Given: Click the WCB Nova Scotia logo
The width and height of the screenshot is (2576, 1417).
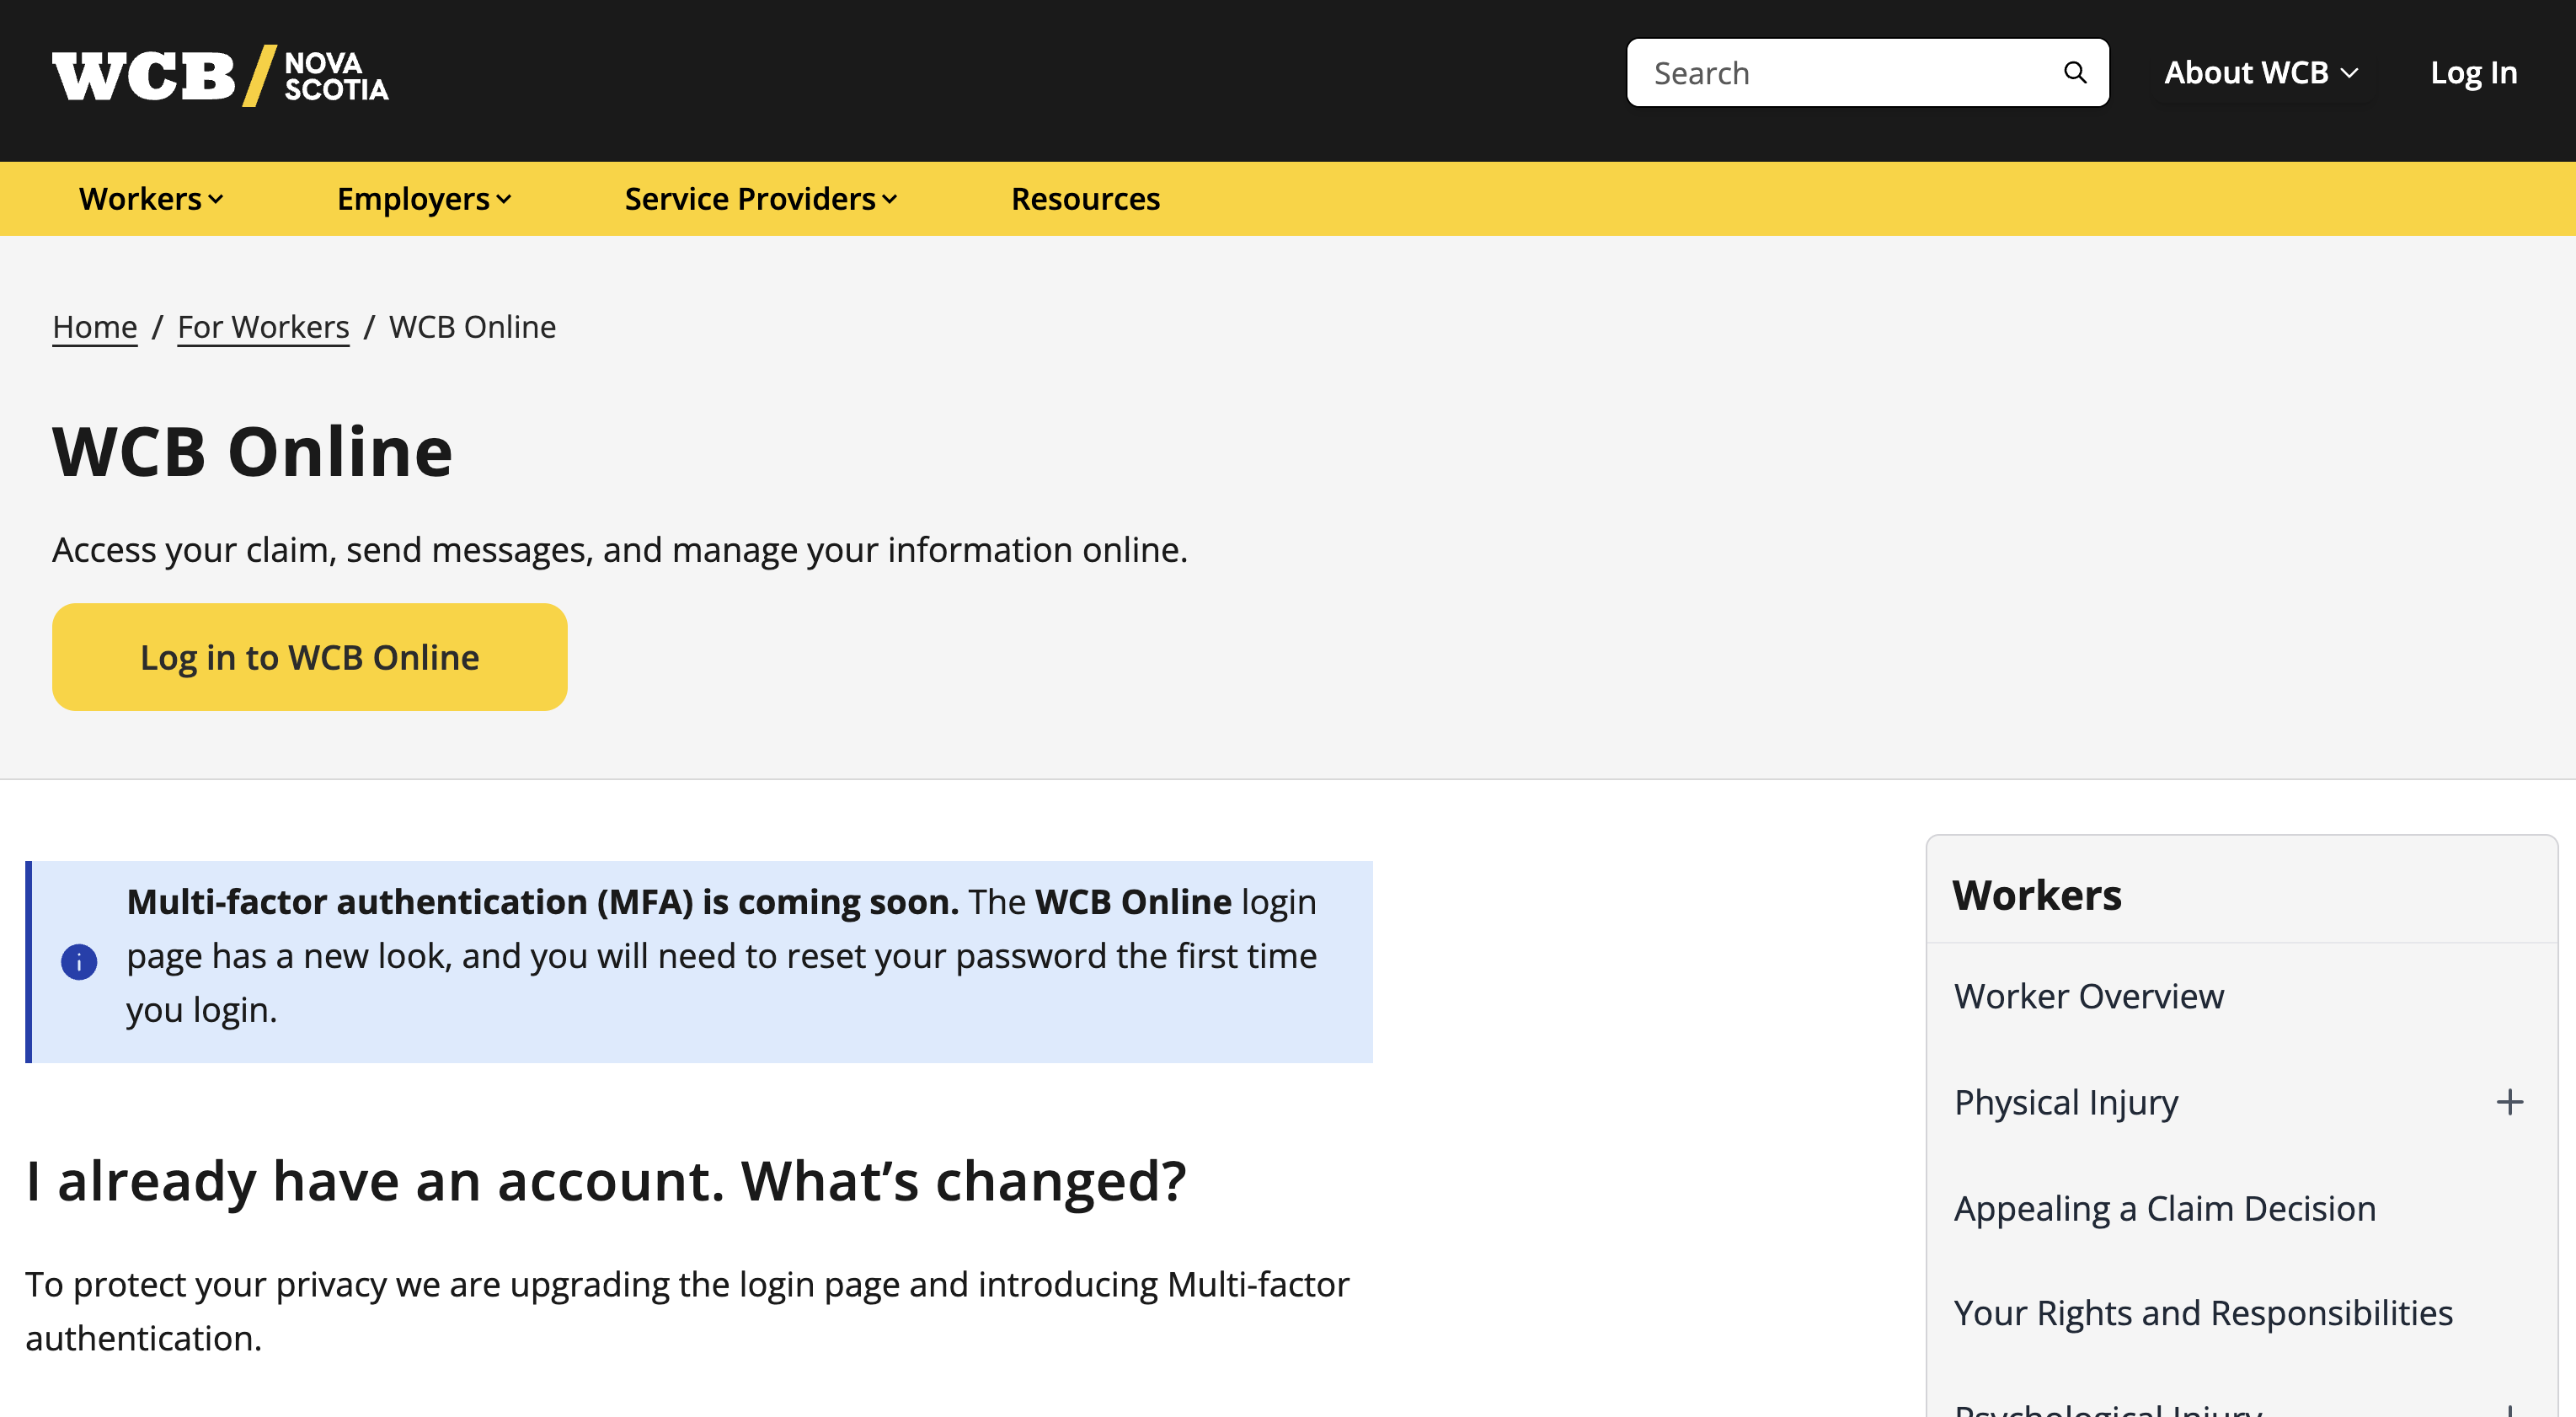Looking at the screenshot, I should pyautogui.click(x=220, y=75).
